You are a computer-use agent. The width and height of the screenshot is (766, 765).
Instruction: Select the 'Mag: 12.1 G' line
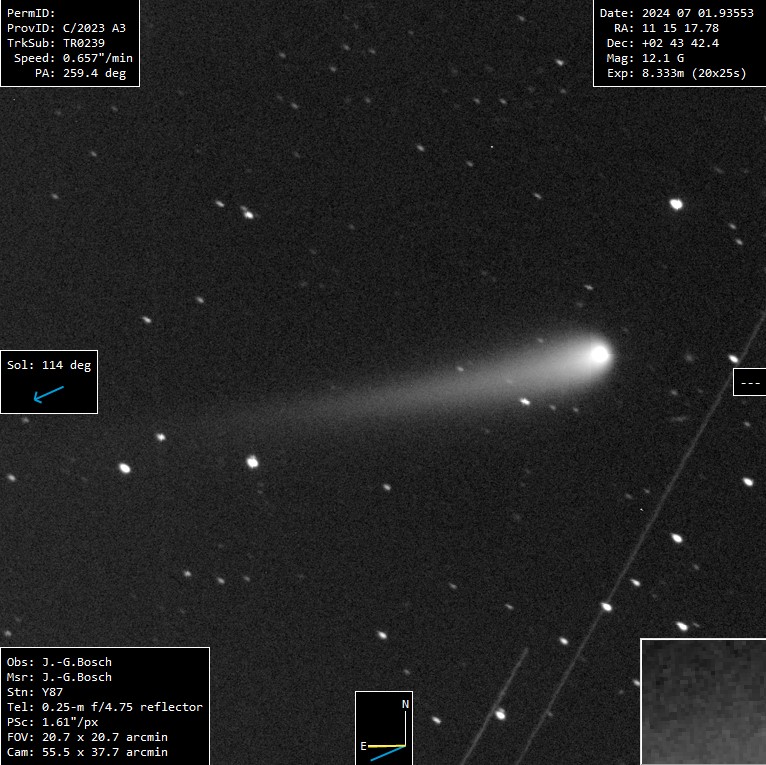645,58
